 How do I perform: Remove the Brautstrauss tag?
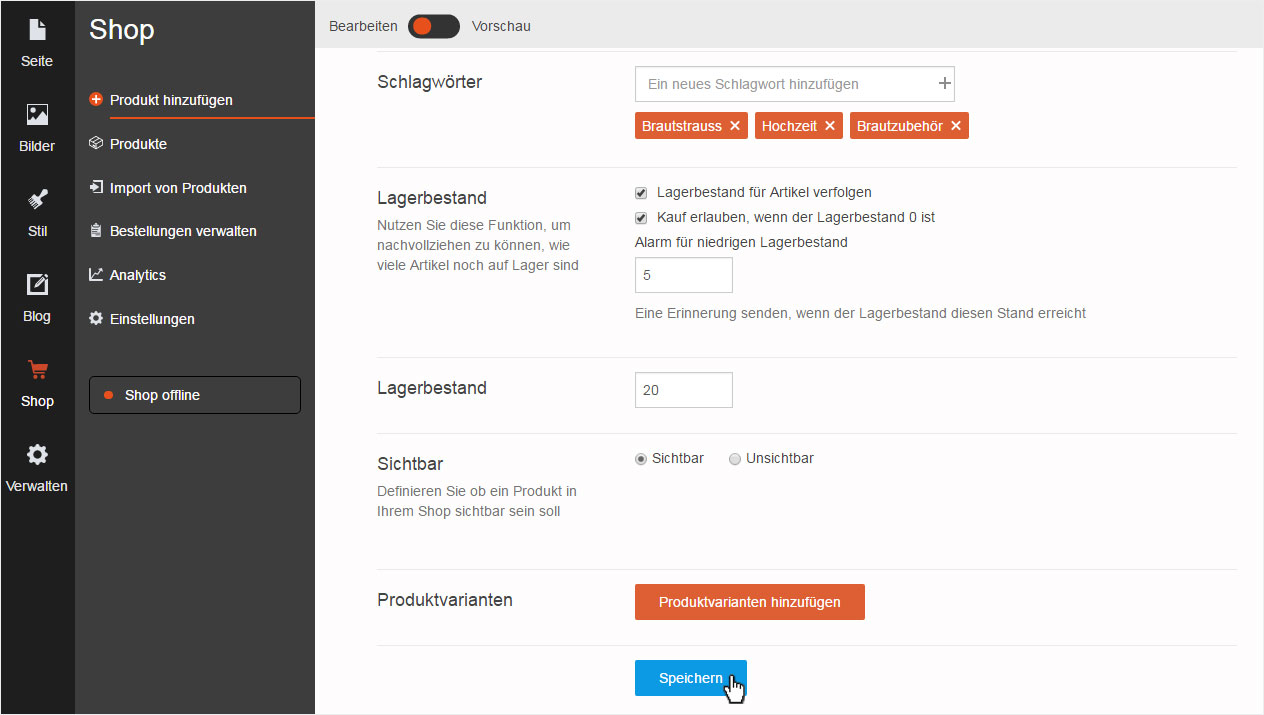(735, 126)
